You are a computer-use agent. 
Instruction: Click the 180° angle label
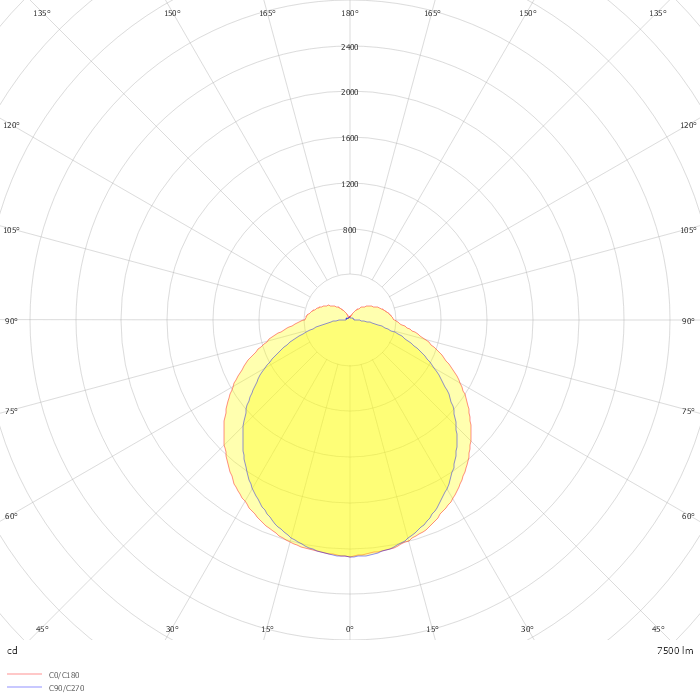coord(350,13)
